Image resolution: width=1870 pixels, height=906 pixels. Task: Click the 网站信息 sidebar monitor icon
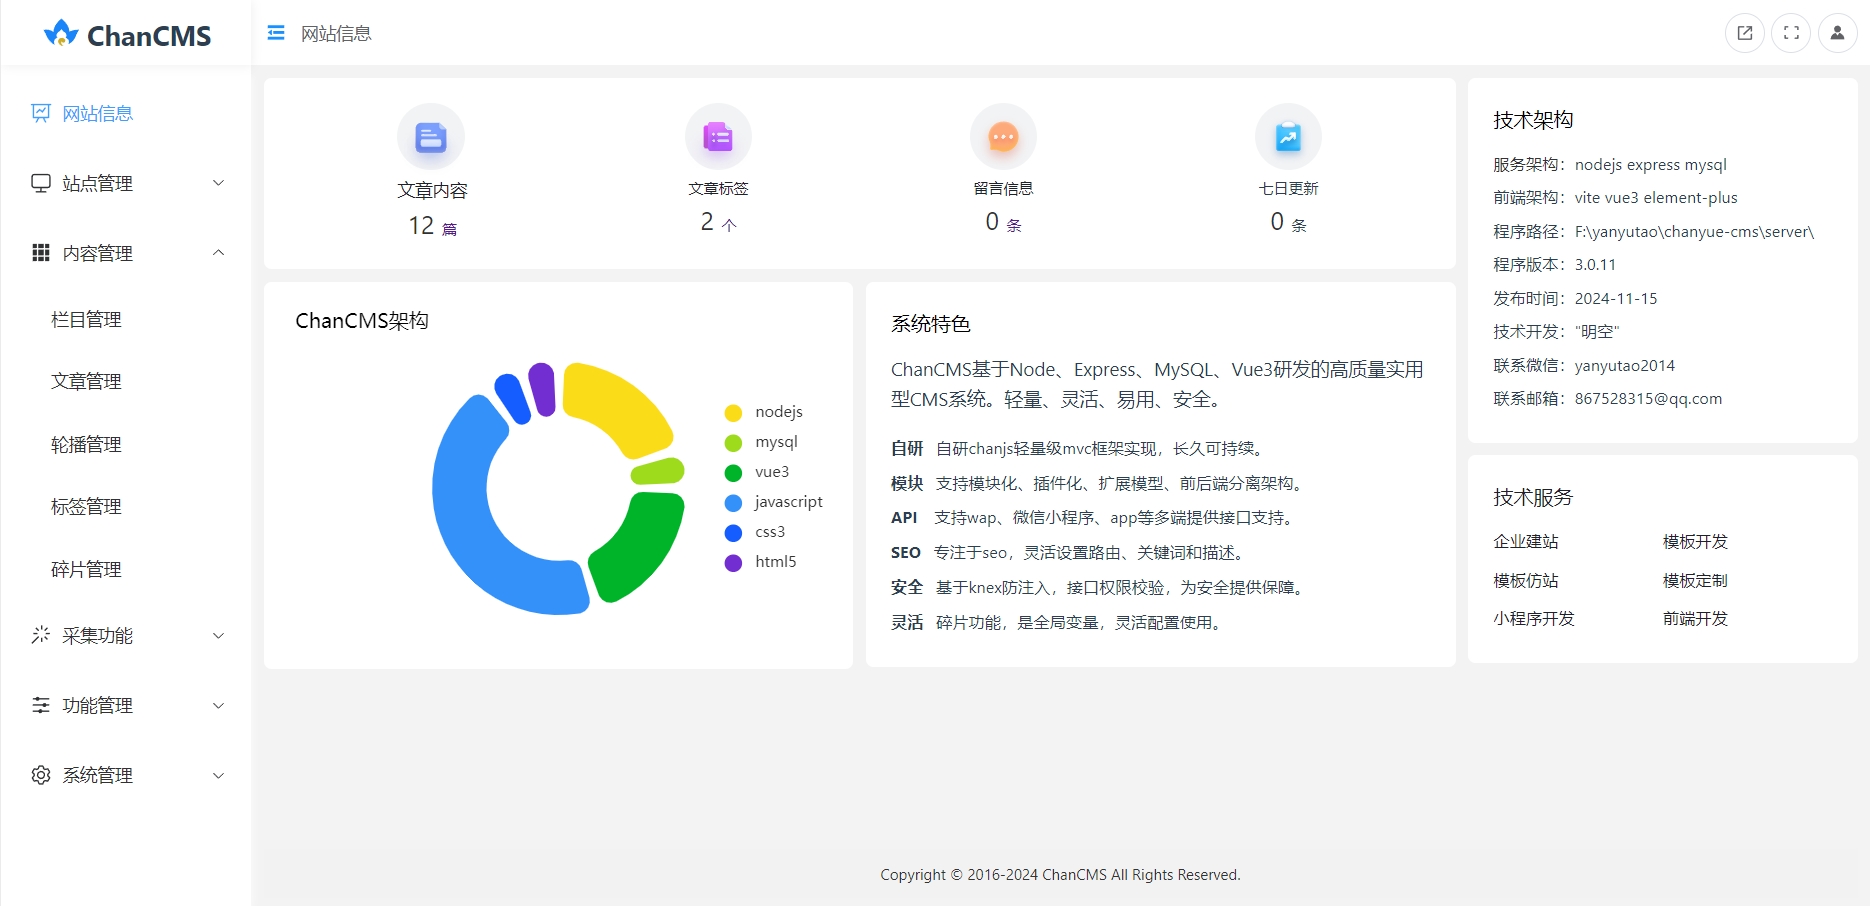(x=40, y=113)
